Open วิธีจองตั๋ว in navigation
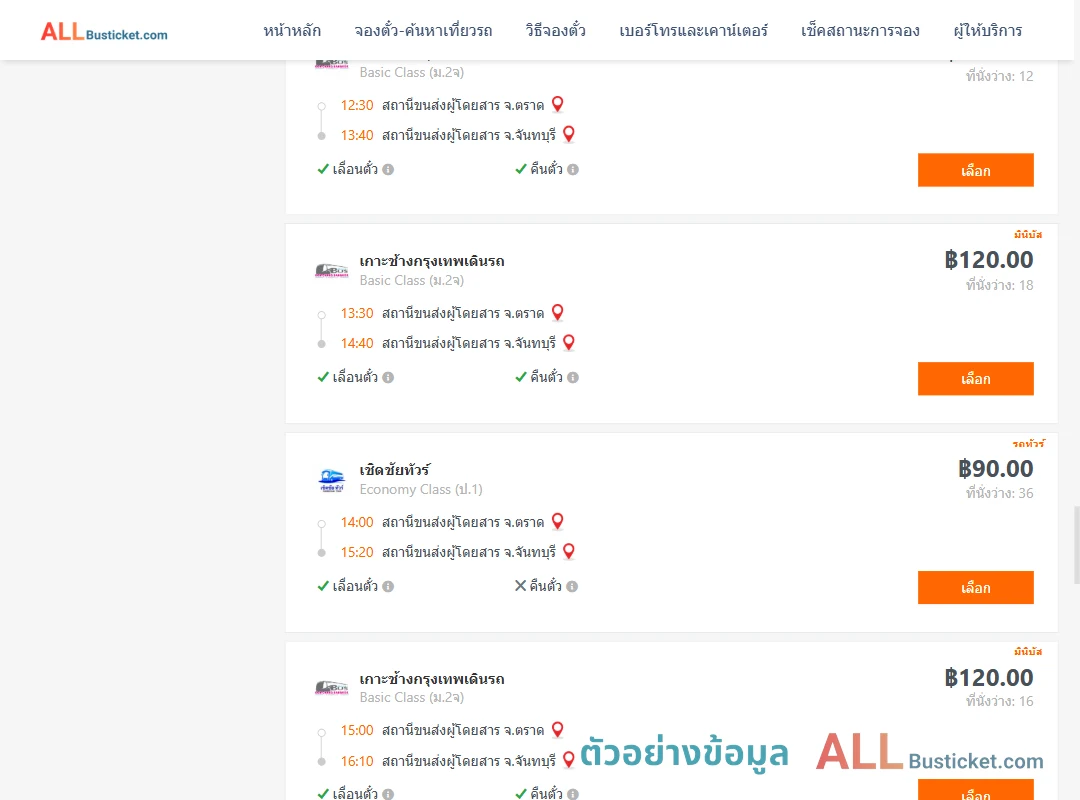The height and width of the screenshot is (800, 1080). click(555, 30)
